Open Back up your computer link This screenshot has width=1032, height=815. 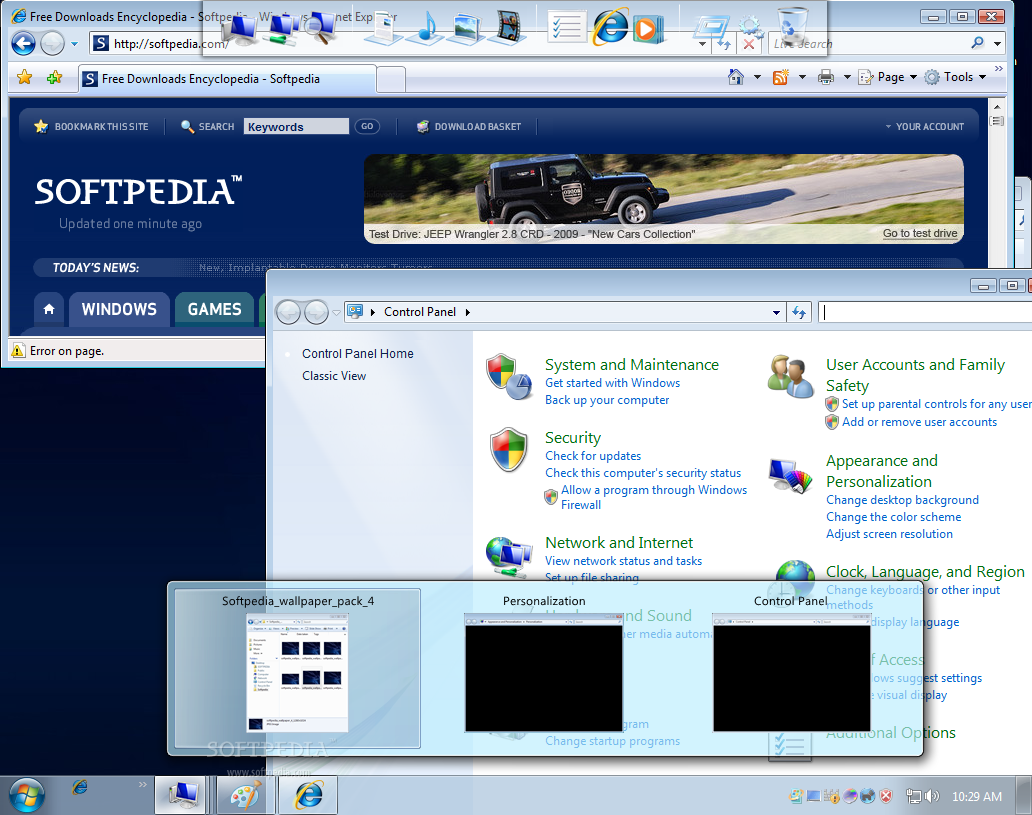(x=607, y=400)
